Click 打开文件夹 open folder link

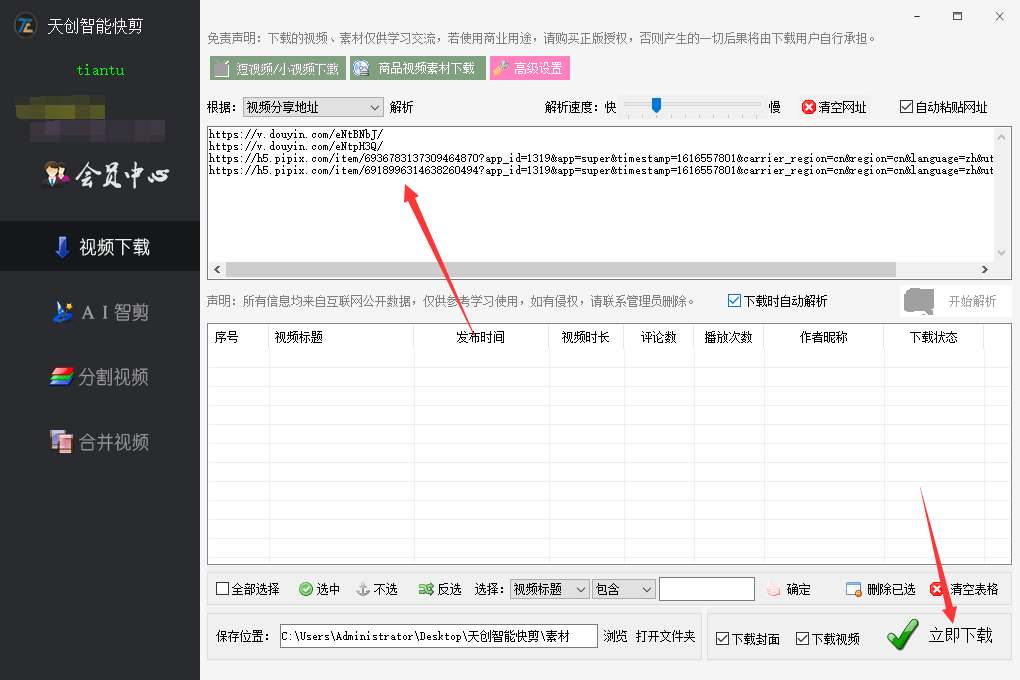point(665,636)
